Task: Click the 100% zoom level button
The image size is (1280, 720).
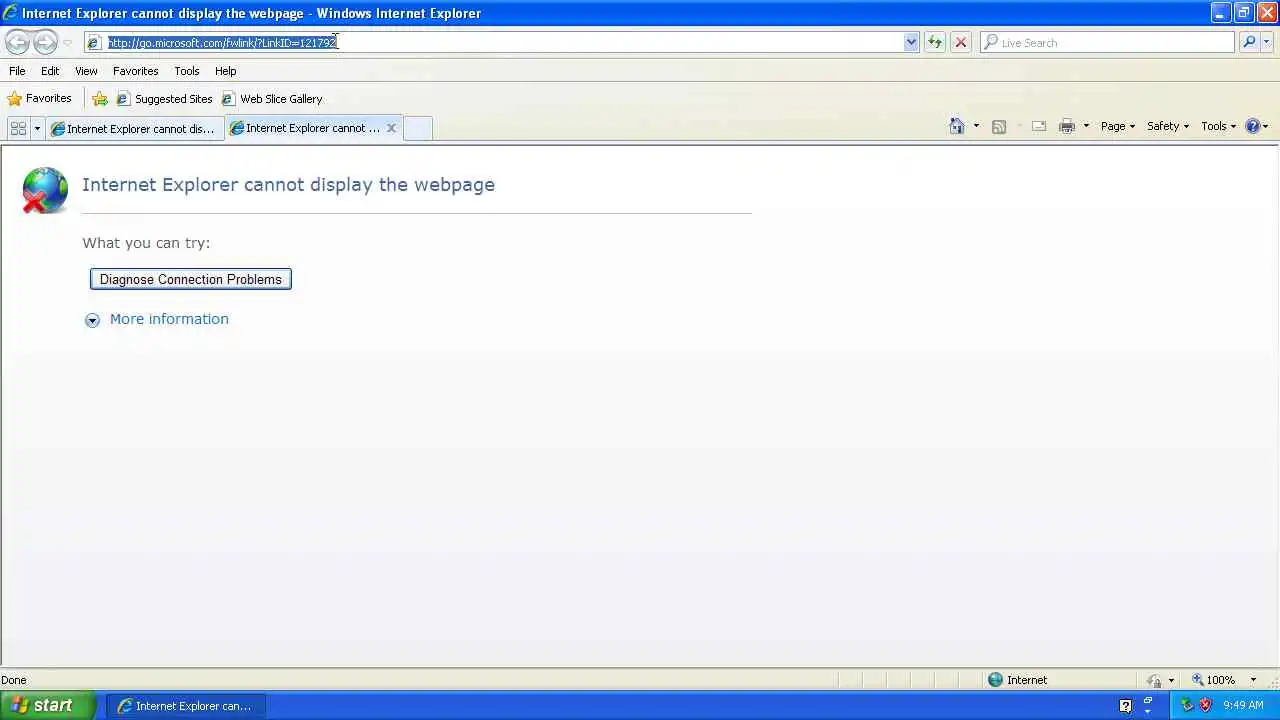Action: [x=1214, y=680]
